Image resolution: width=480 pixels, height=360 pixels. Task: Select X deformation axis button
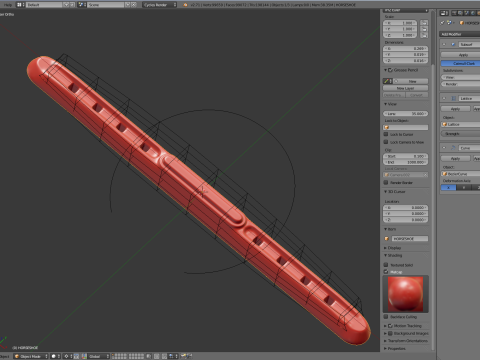pos(448,188)
